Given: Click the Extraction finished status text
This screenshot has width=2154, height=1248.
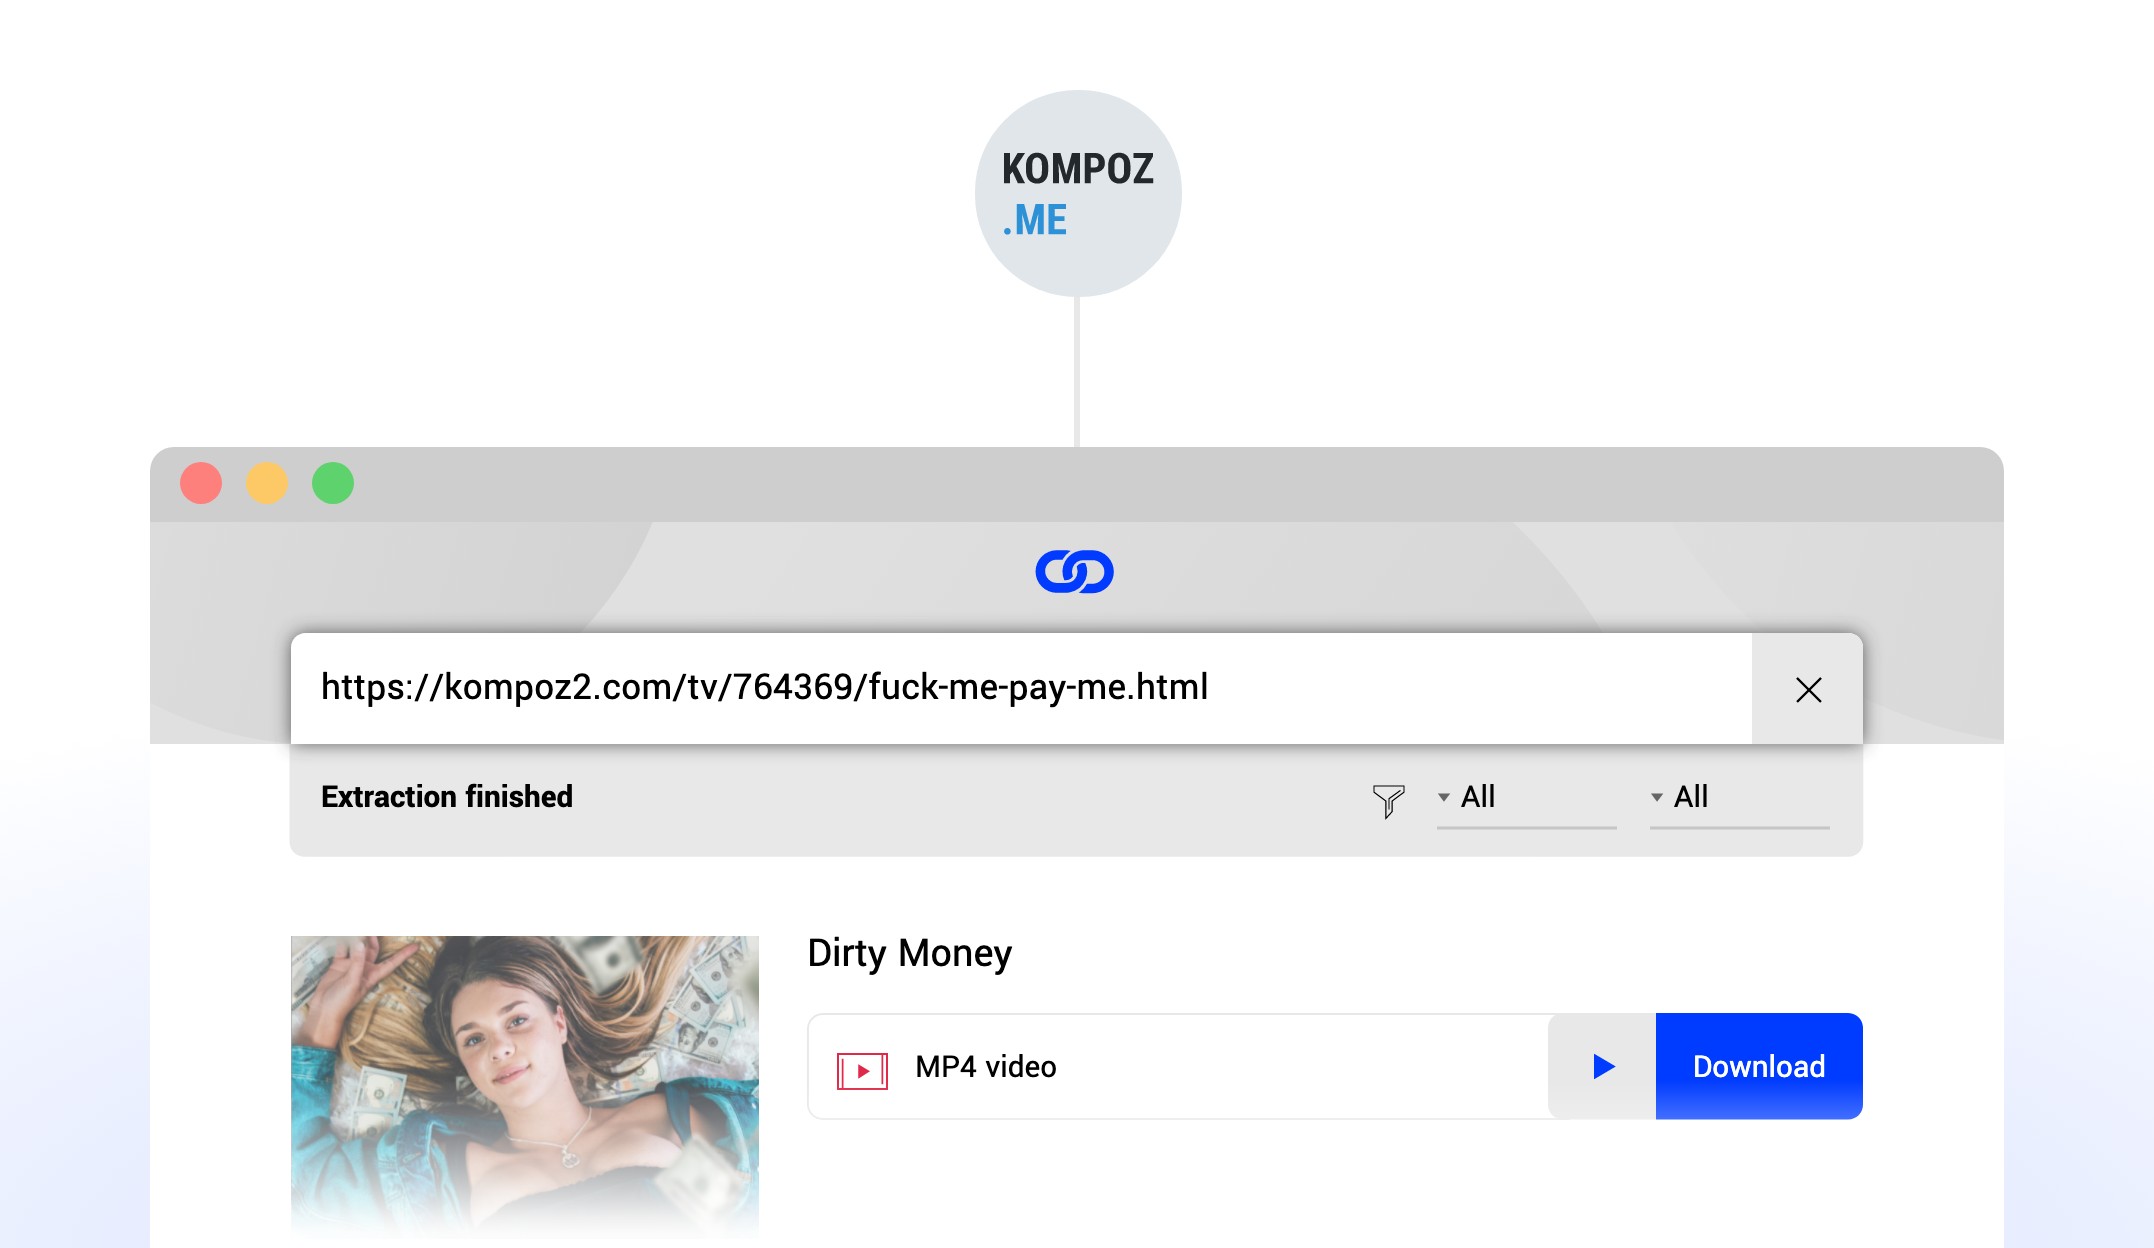Looking at the screenshot, I should pyautogui.click(x=447, y=797).
